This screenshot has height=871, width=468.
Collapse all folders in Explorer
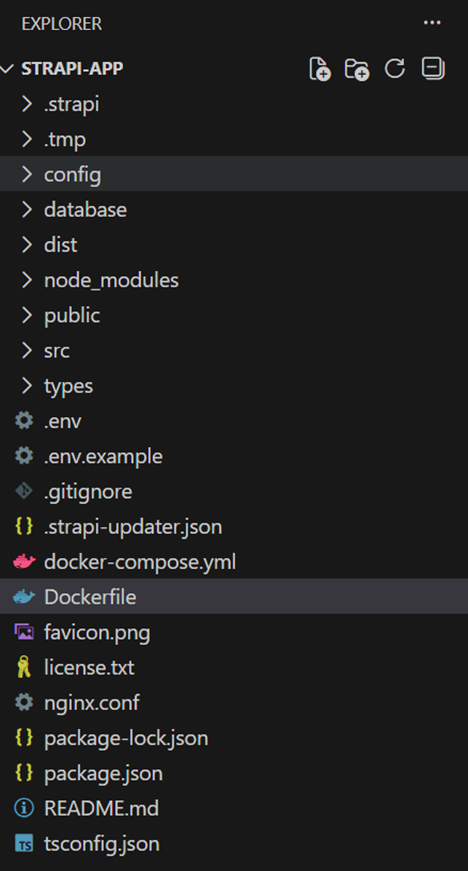[x=433, y=68]
